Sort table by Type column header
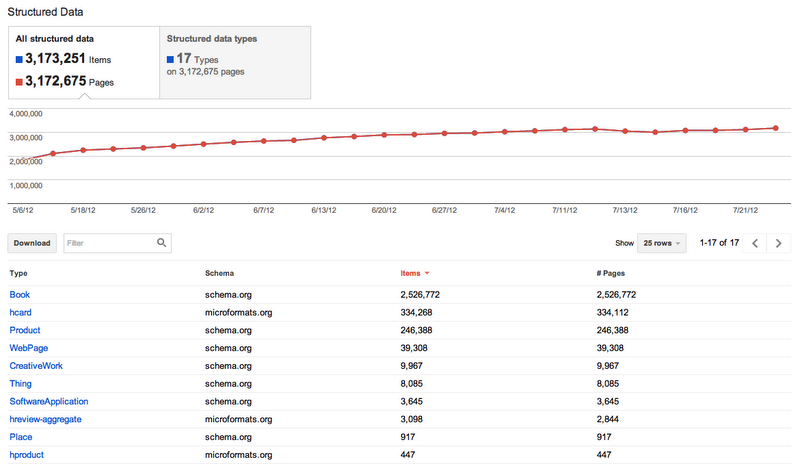 19,273
